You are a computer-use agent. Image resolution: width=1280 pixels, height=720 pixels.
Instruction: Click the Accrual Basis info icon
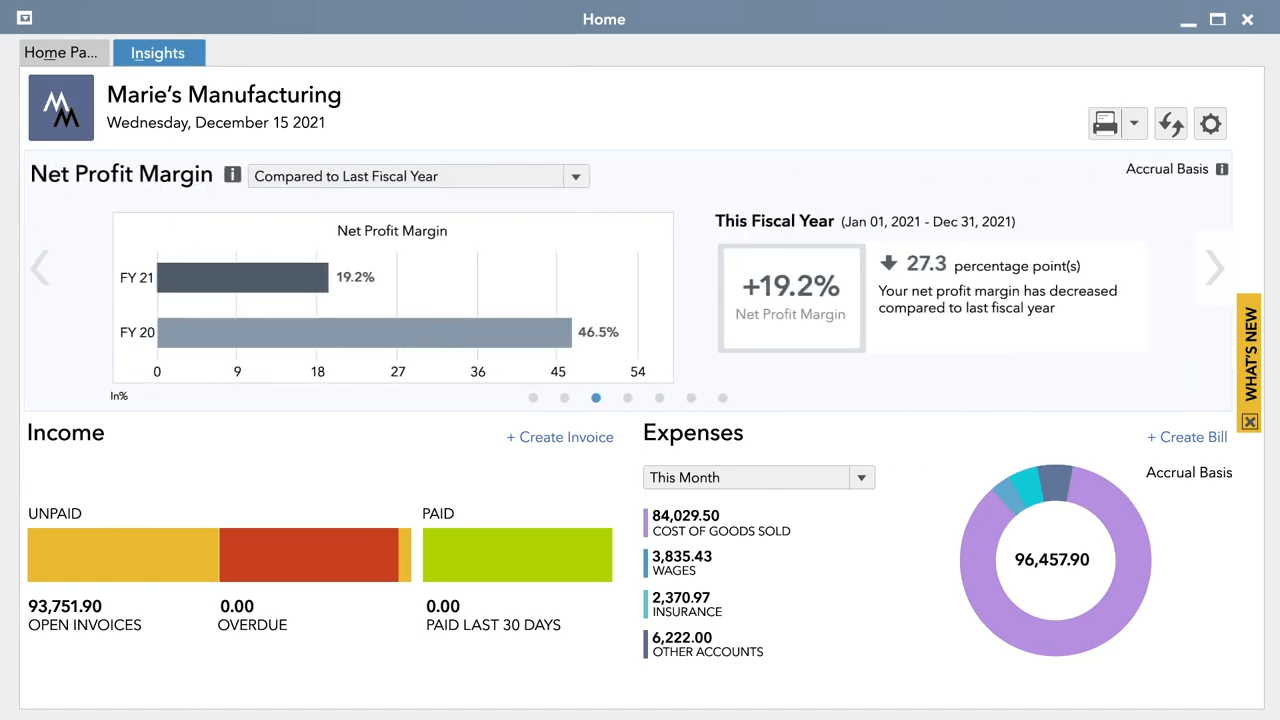click(1221, 169)
